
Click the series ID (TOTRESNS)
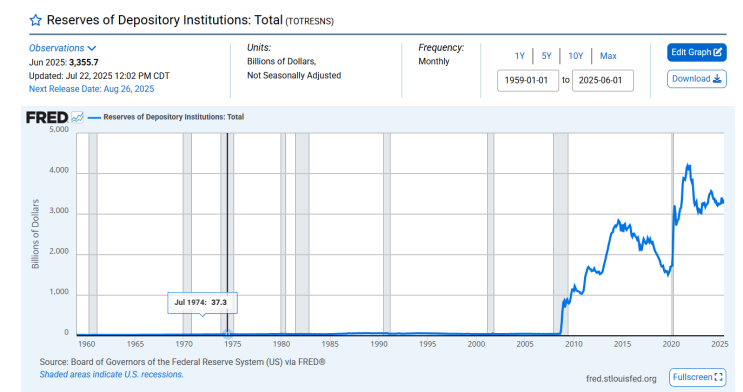[309, 21]
